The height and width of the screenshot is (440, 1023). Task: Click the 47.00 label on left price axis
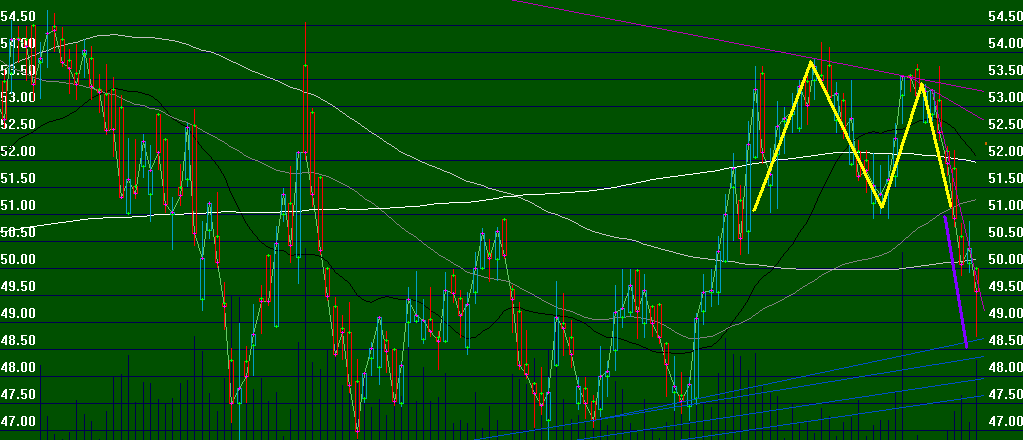[18, 422]
